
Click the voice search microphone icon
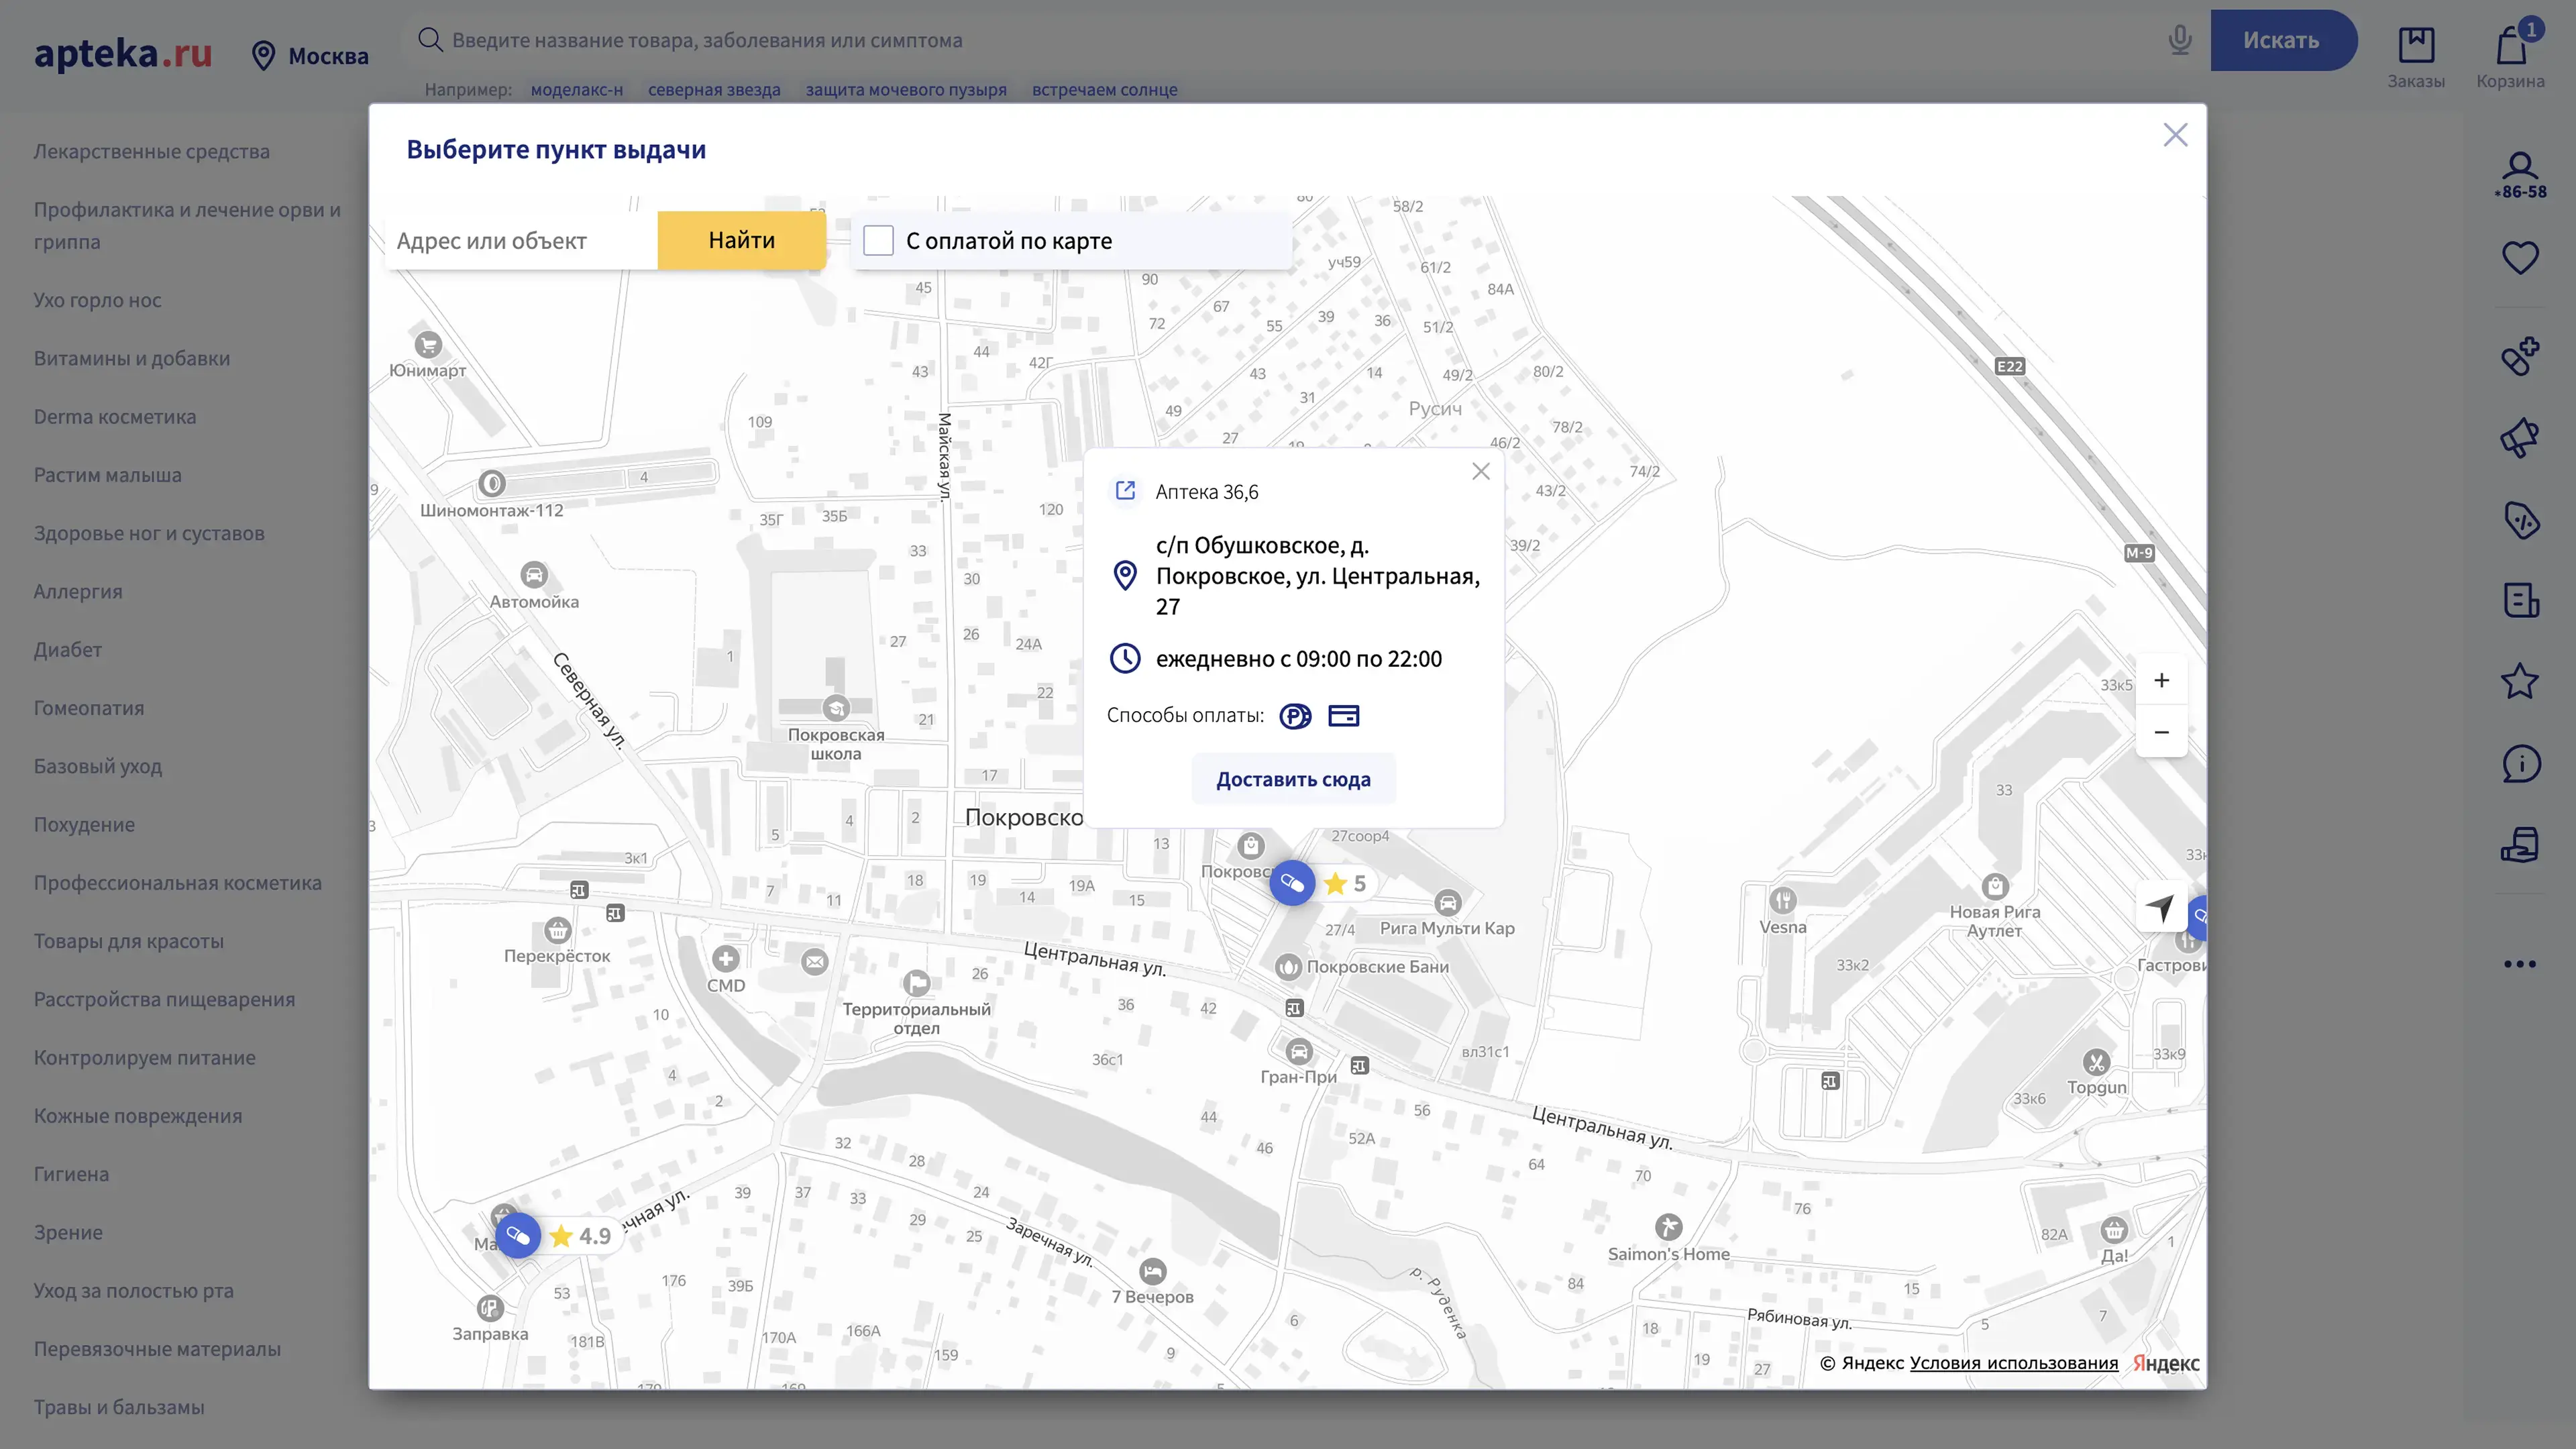coord(2180,41)
